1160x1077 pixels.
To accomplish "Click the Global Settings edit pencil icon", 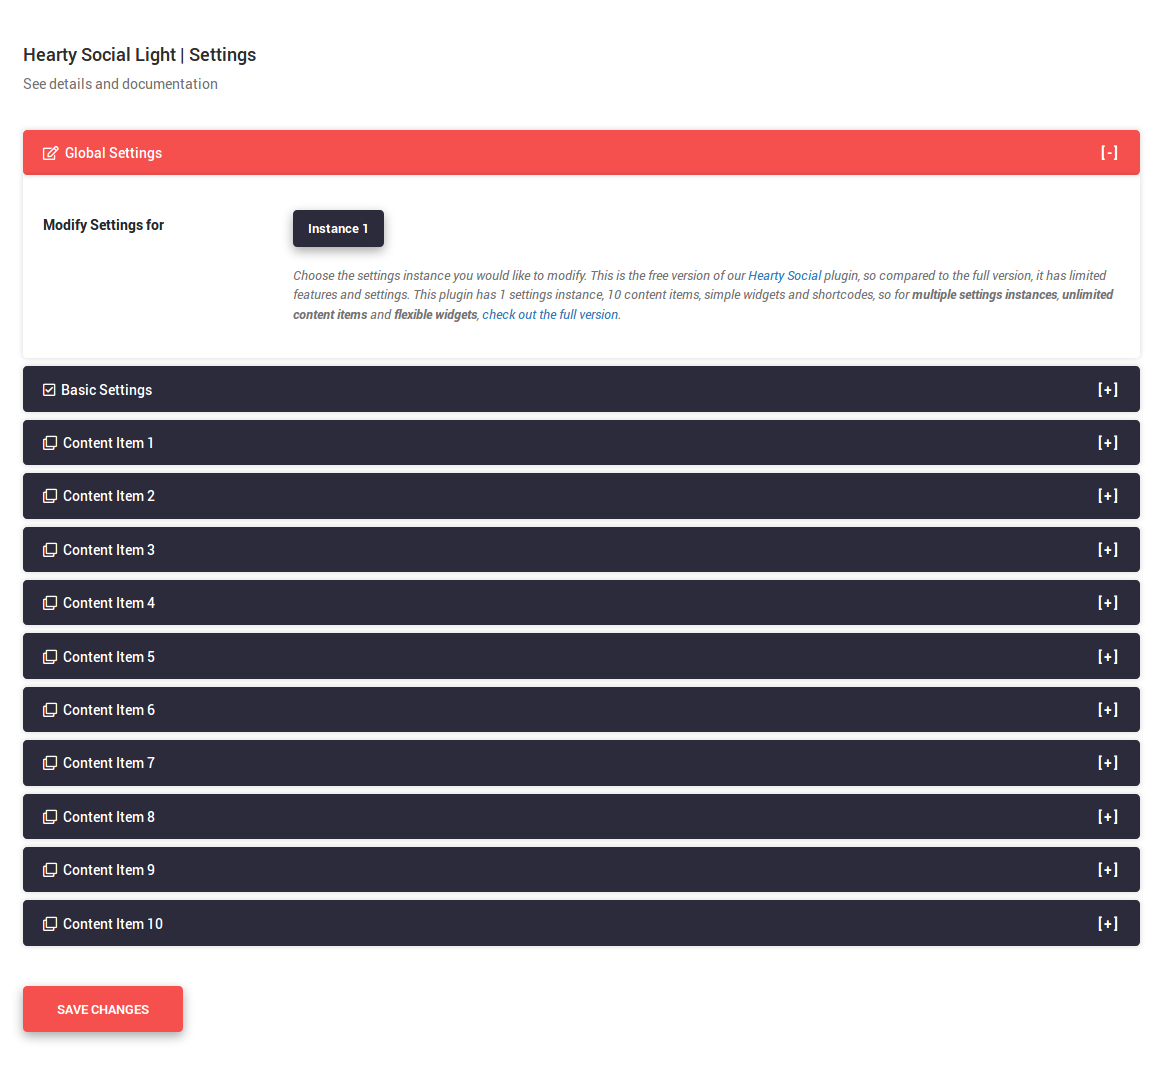I will pos(50,153).
